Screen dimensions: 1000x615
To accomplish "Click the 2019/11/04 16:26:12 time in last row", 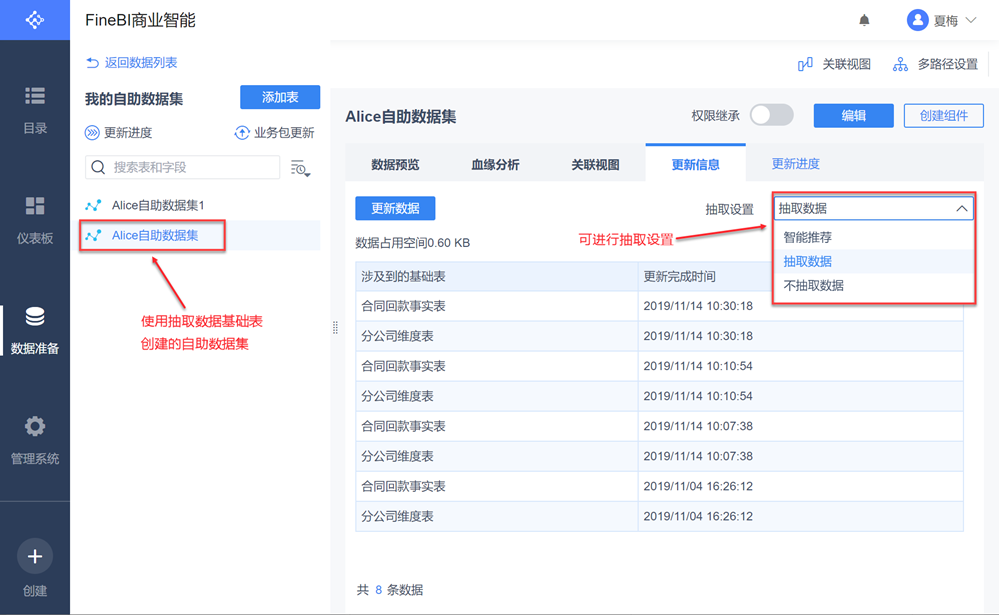I will [x=698, y=516].
